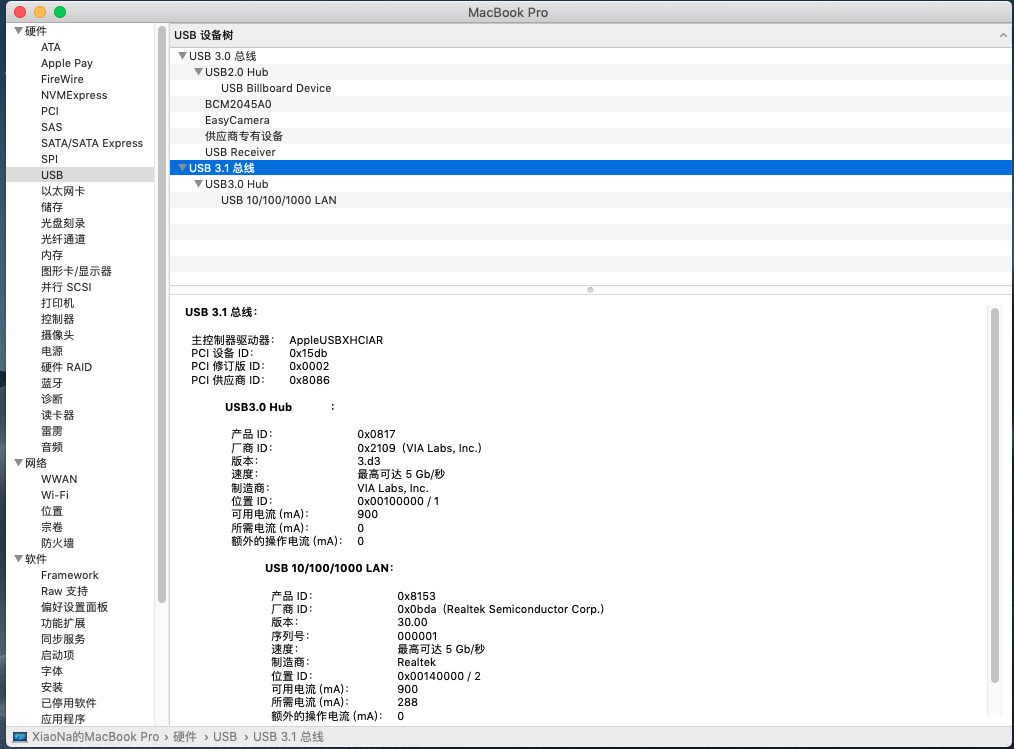Open SATA/SATA Express section
The height and width of the screenshot is (749, 1014).
click(92, 143)
